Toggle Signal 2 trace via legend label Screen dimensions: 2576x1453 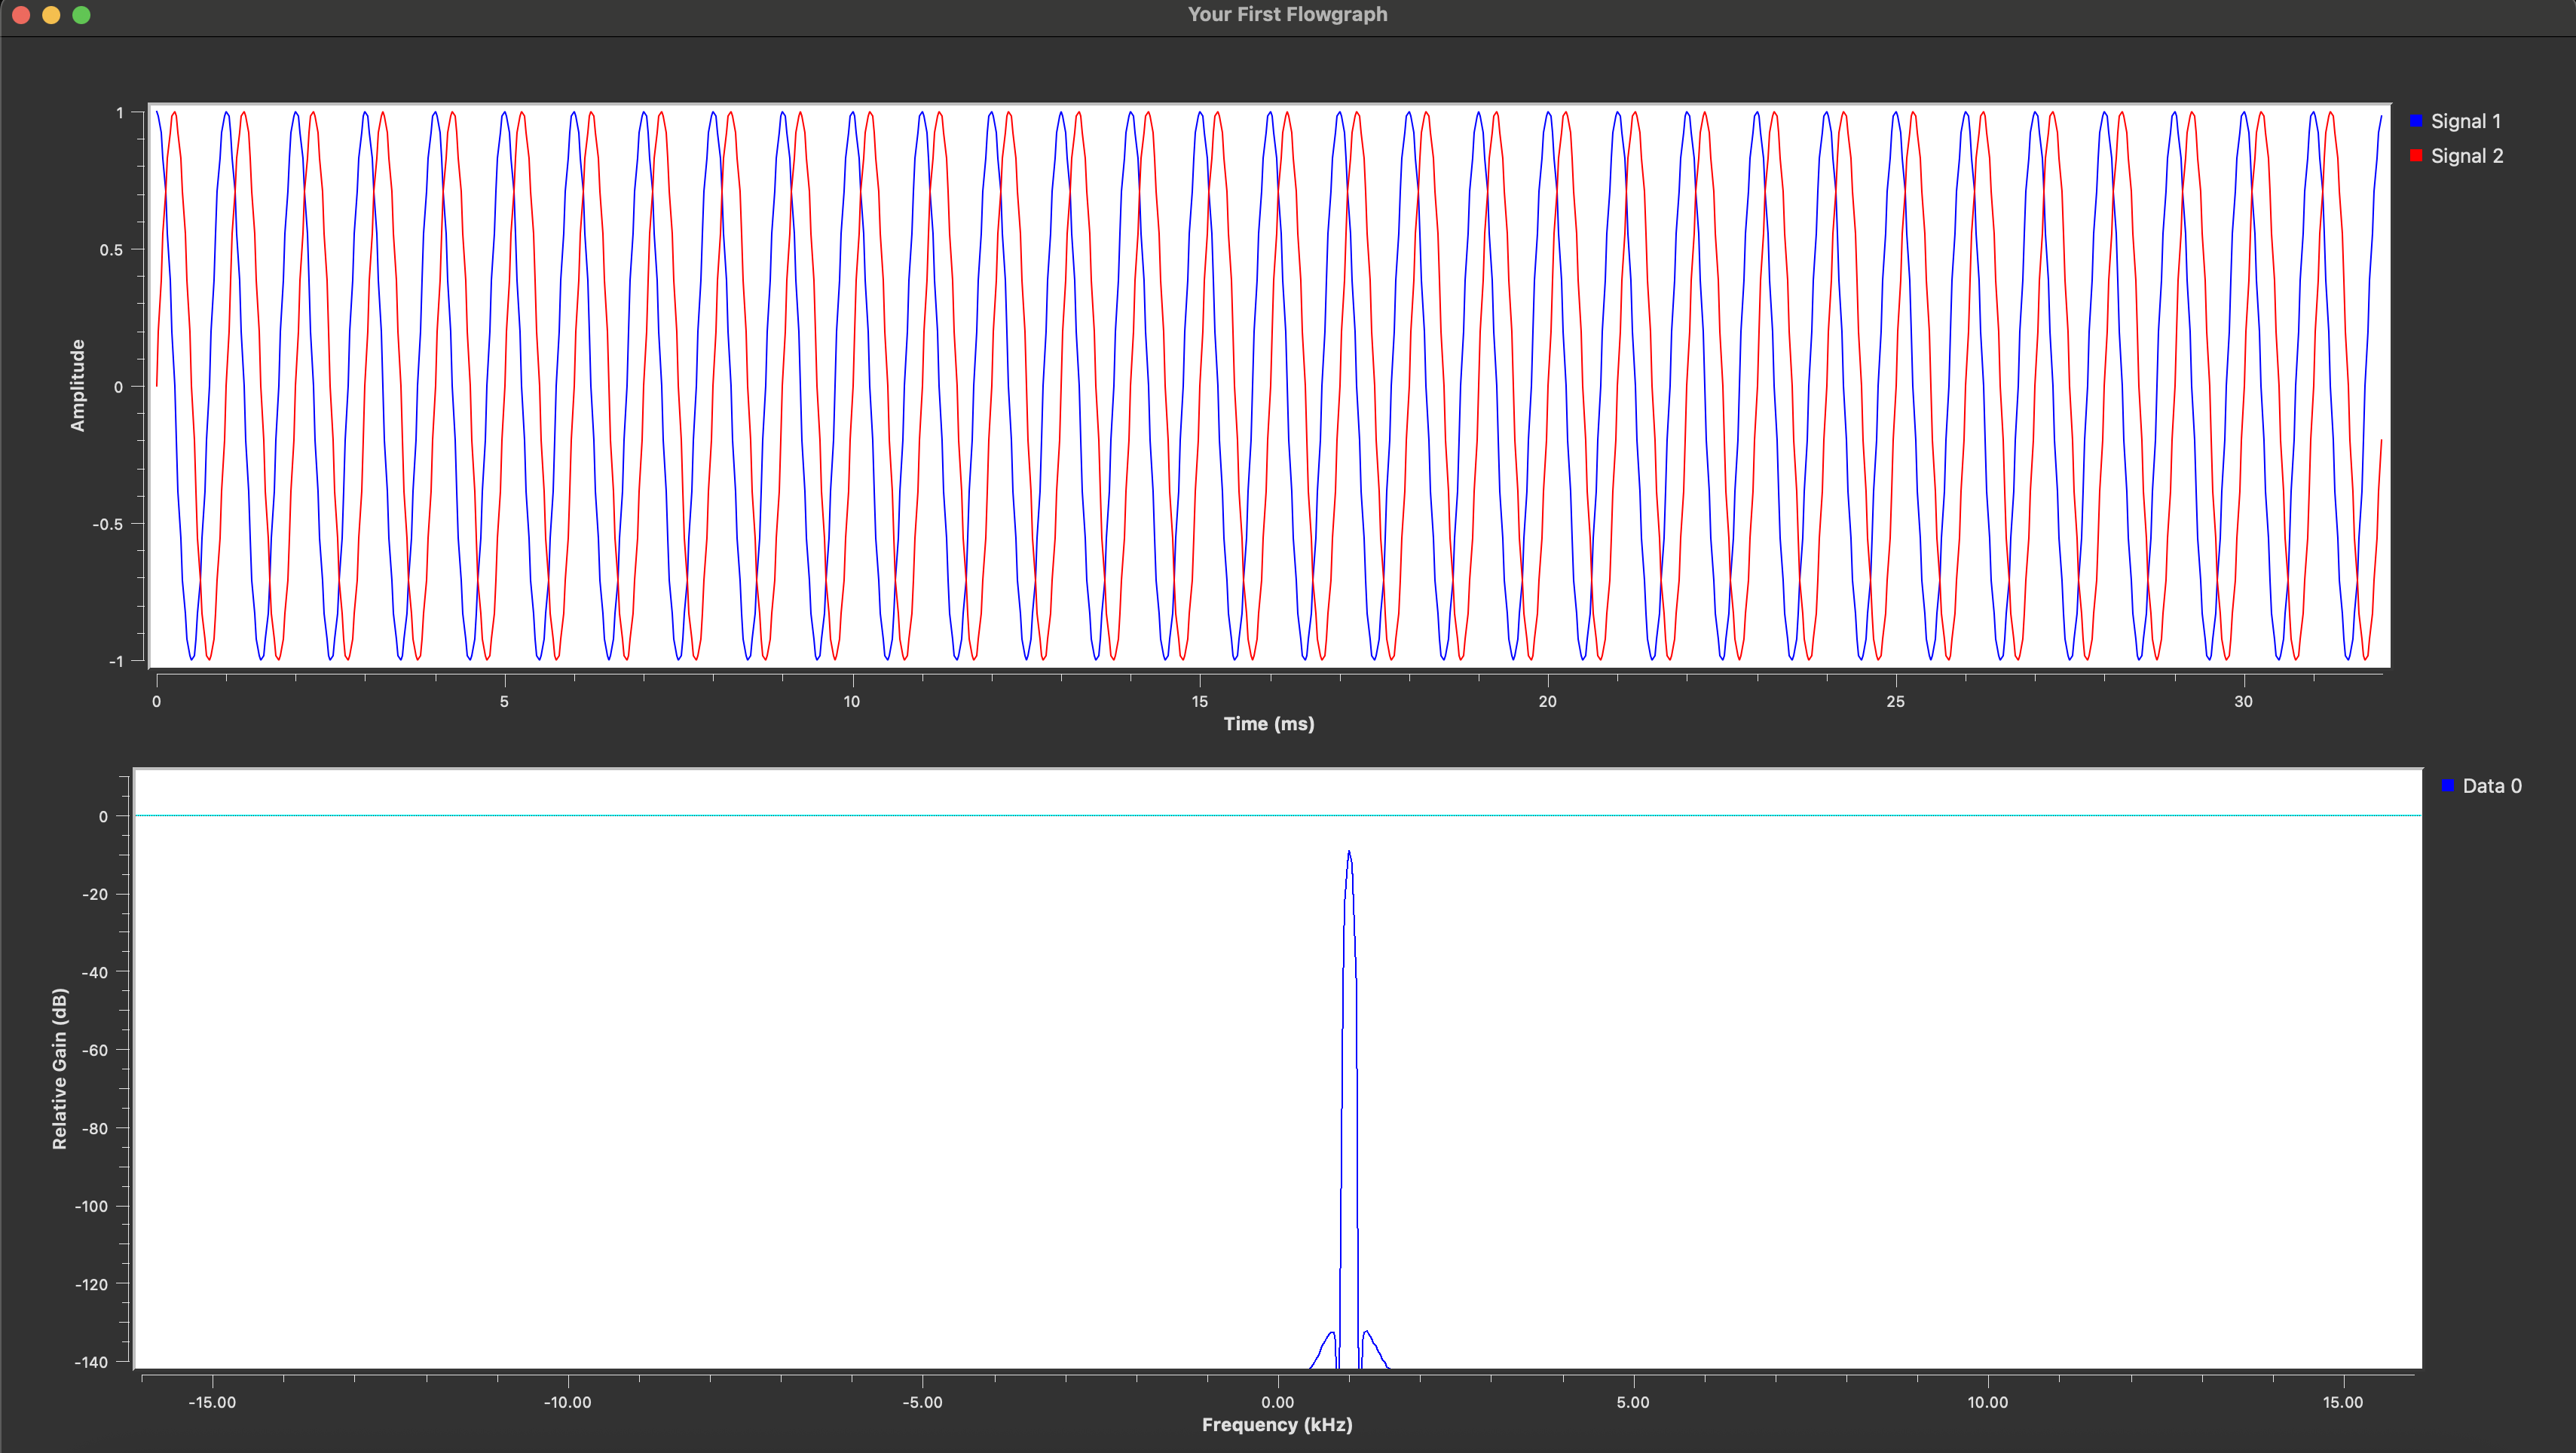point(2466,156)
